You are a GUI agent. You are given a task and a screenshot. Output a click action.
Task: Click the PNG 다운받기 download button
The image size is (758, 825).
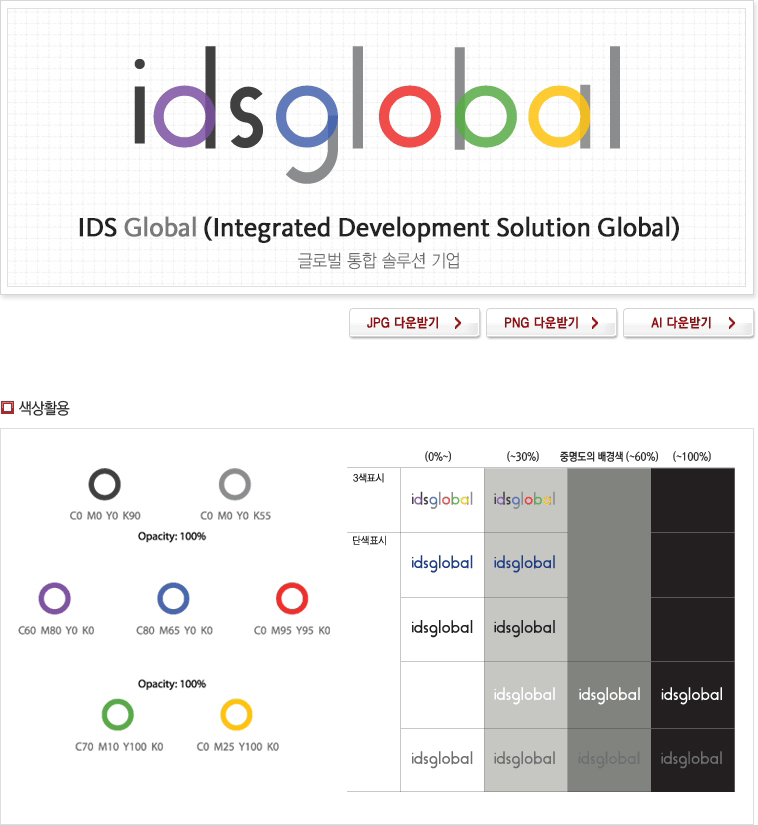(x=551, y=323)
